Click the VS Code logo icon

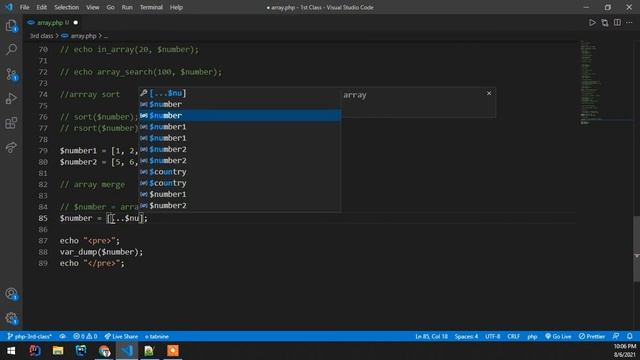coord(9,7)
